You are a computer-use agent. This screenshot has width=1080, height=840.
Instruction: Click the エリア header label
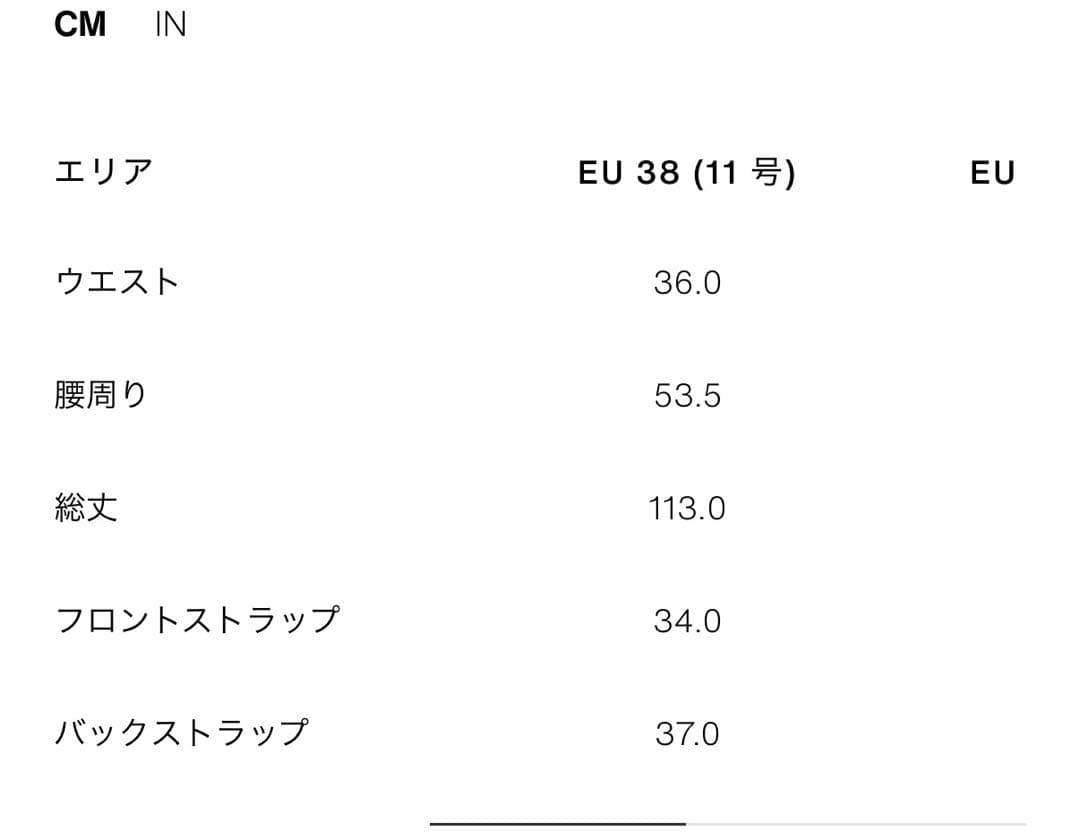pyautogui.click(x=103, y=171)
